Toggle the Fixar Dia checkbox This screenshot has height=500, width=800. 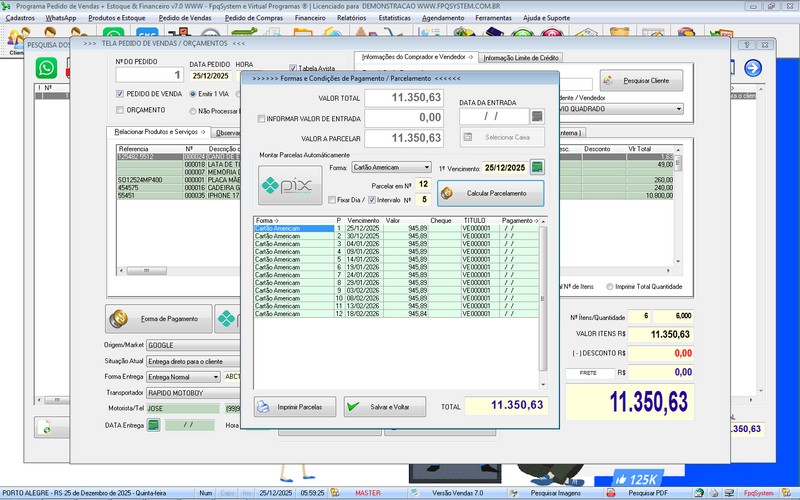coord(332,200)
